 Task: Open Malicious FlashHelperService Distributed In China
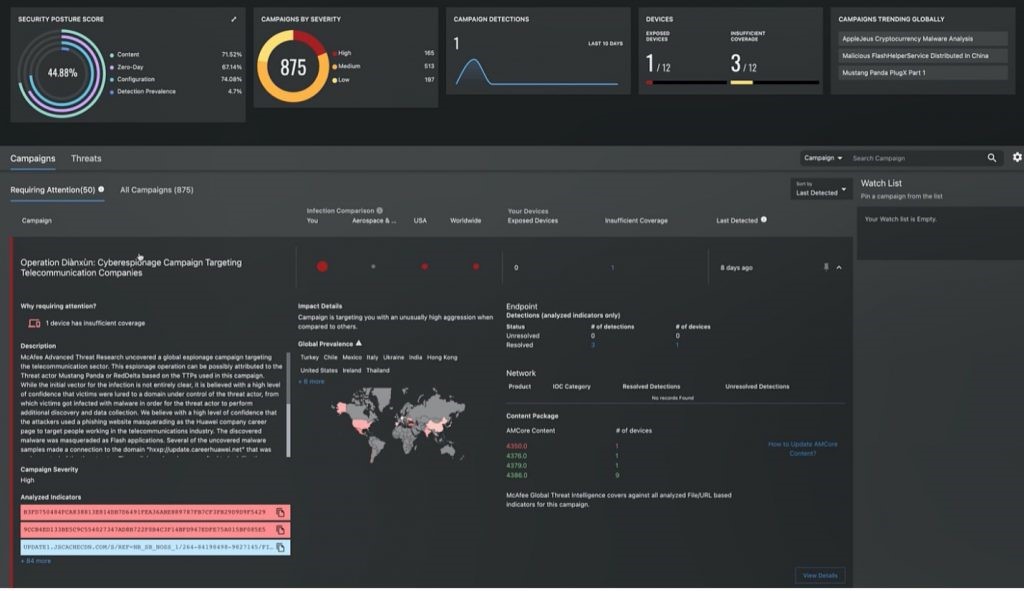(922, 56)
